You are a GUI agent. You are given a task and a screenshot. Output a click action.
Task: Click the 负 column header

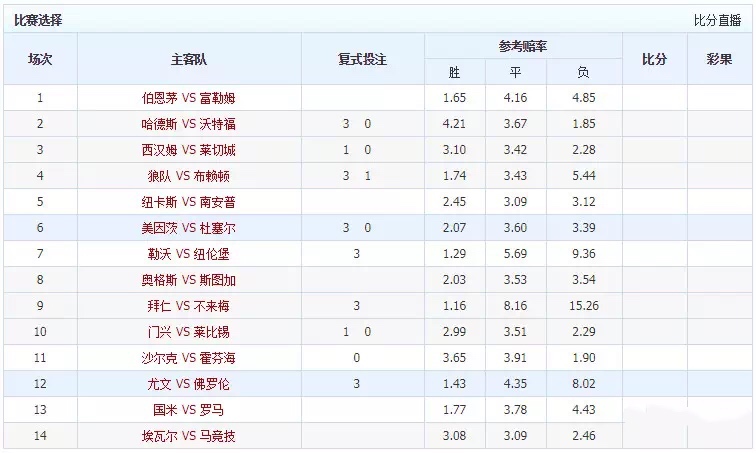click(584, 72)
